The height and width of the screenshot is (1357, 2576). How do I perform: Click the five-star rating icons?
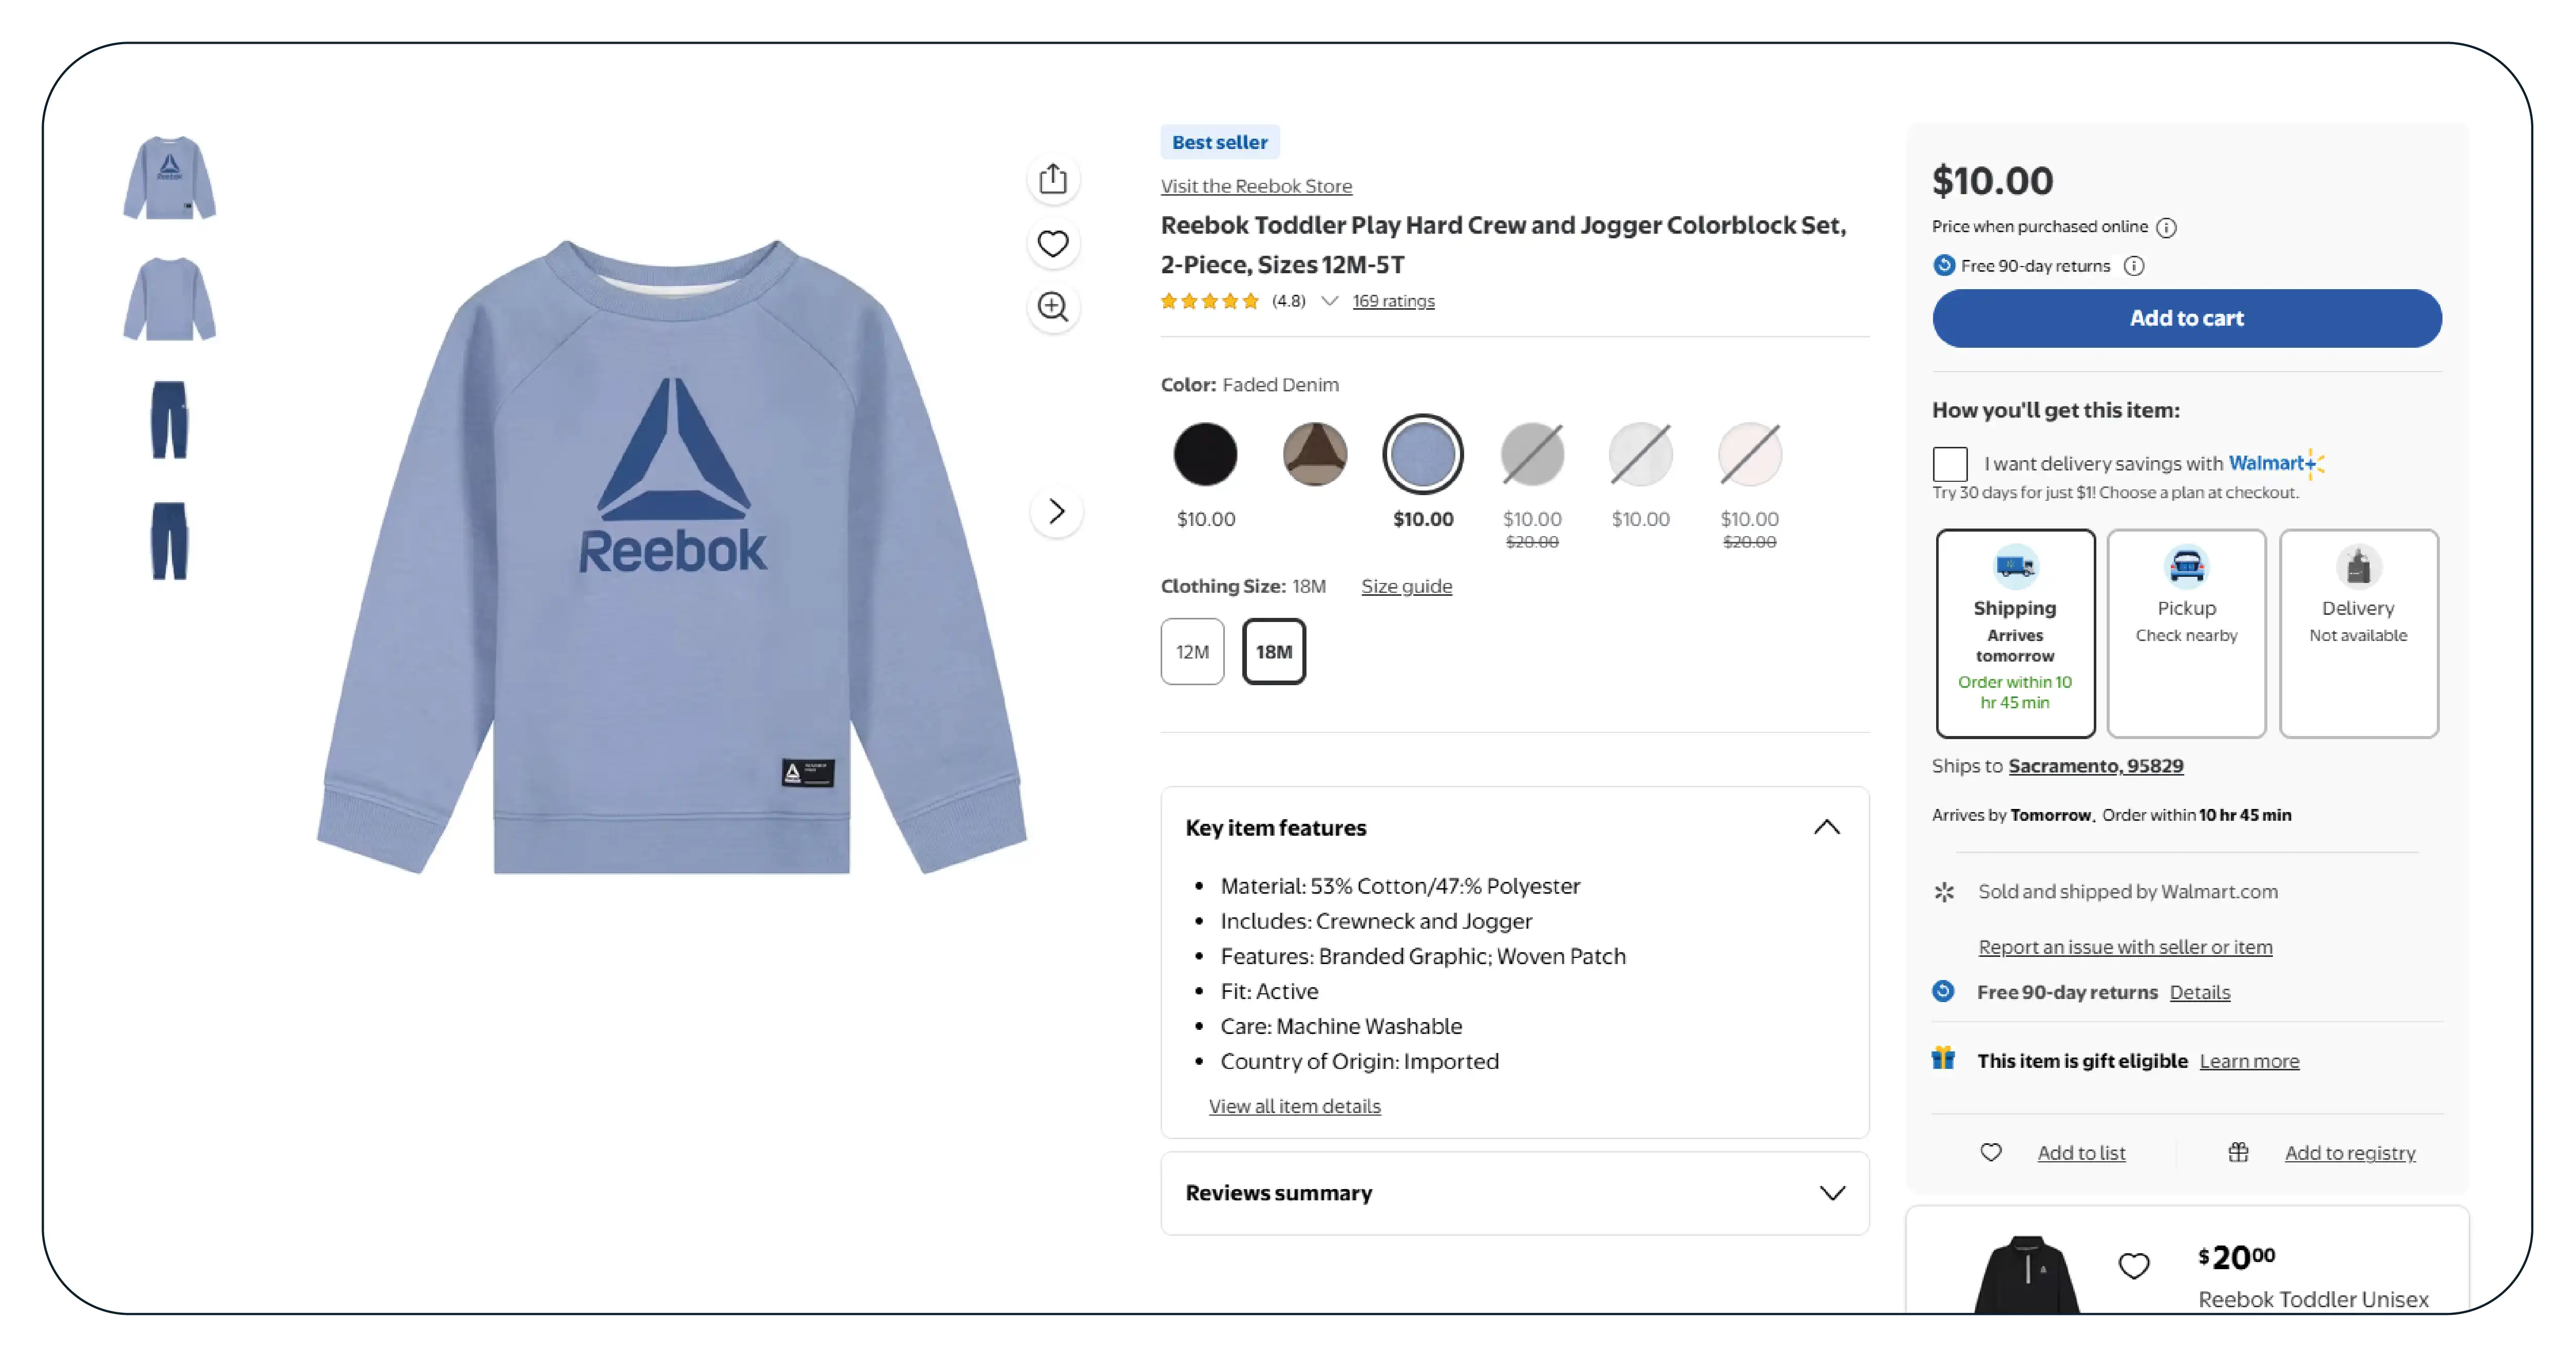point(1209,301)
